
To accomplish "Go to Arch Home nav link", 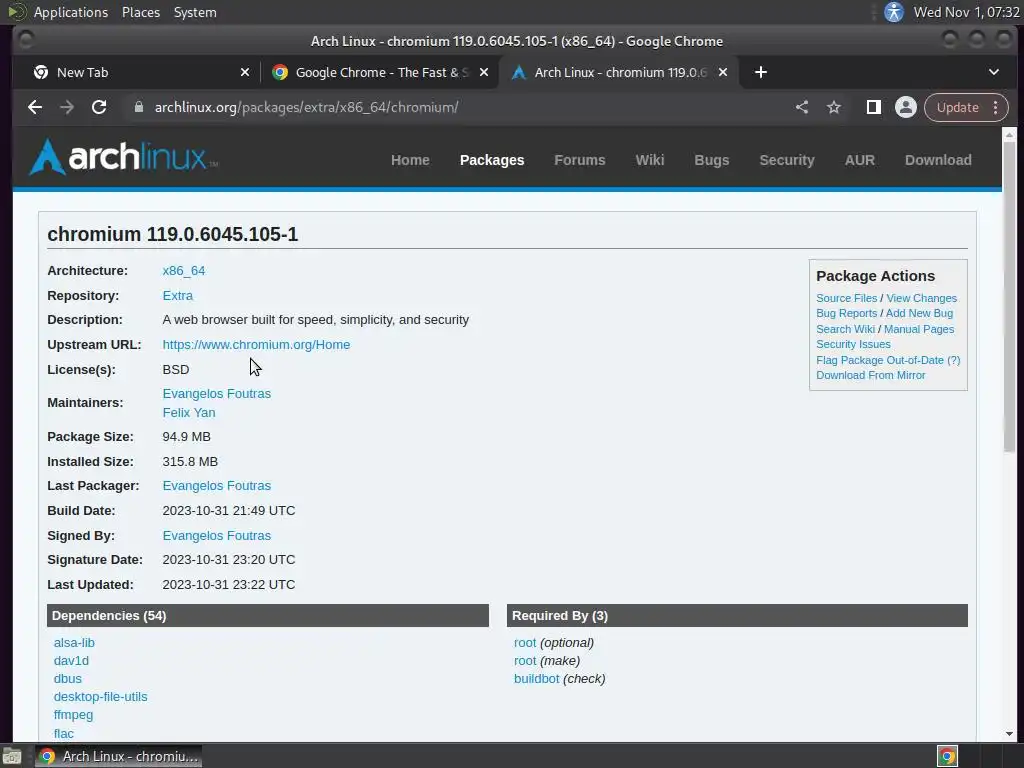I will coord(410,160).
